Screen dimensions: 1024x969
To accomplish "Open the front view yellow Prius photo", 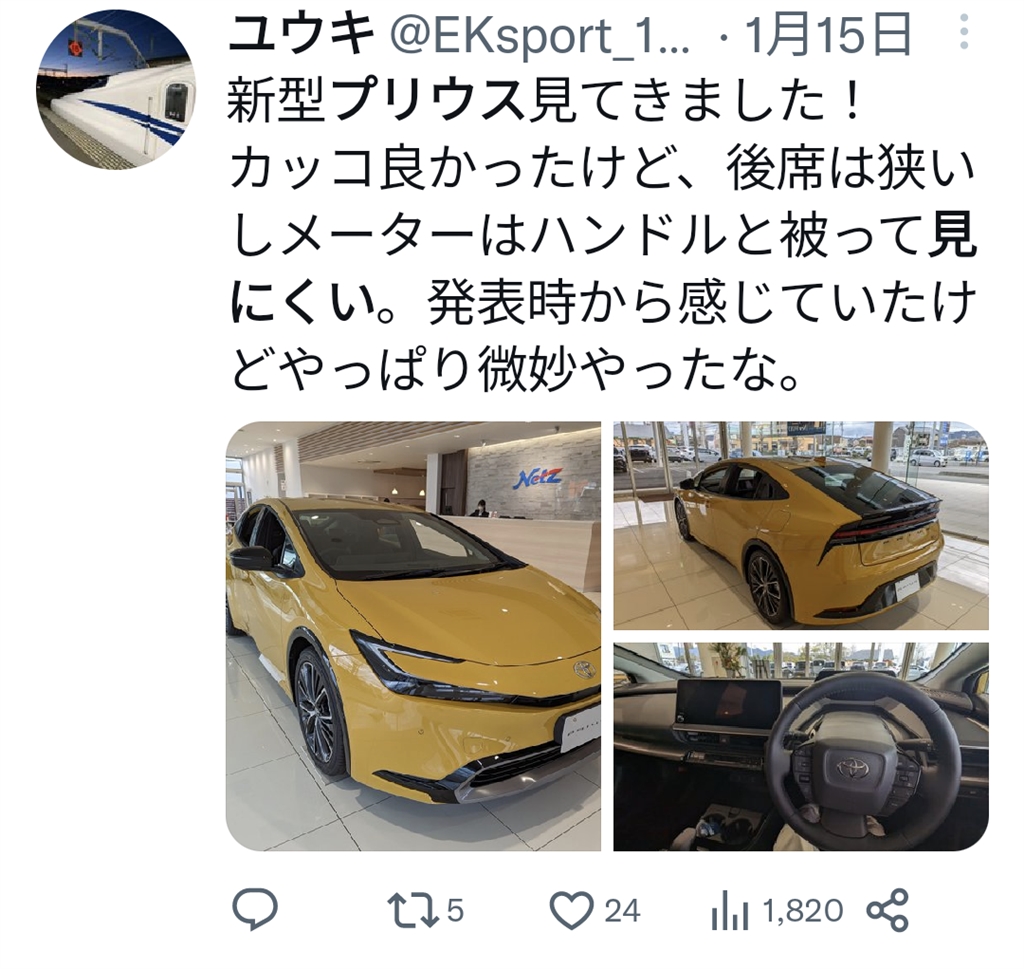I will 413,636.
